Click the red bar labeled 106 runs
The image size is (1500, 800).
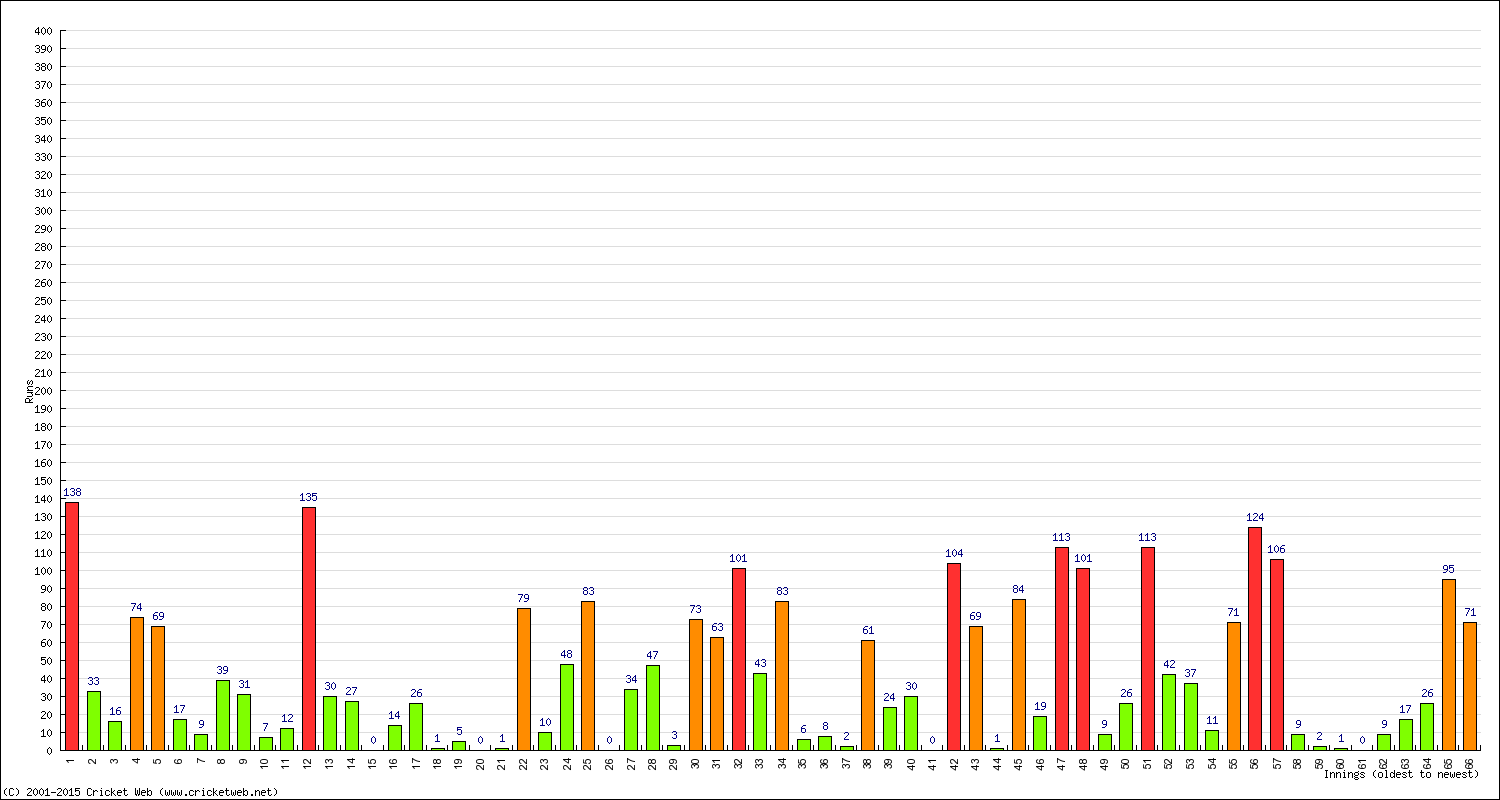coord(1277,655)
